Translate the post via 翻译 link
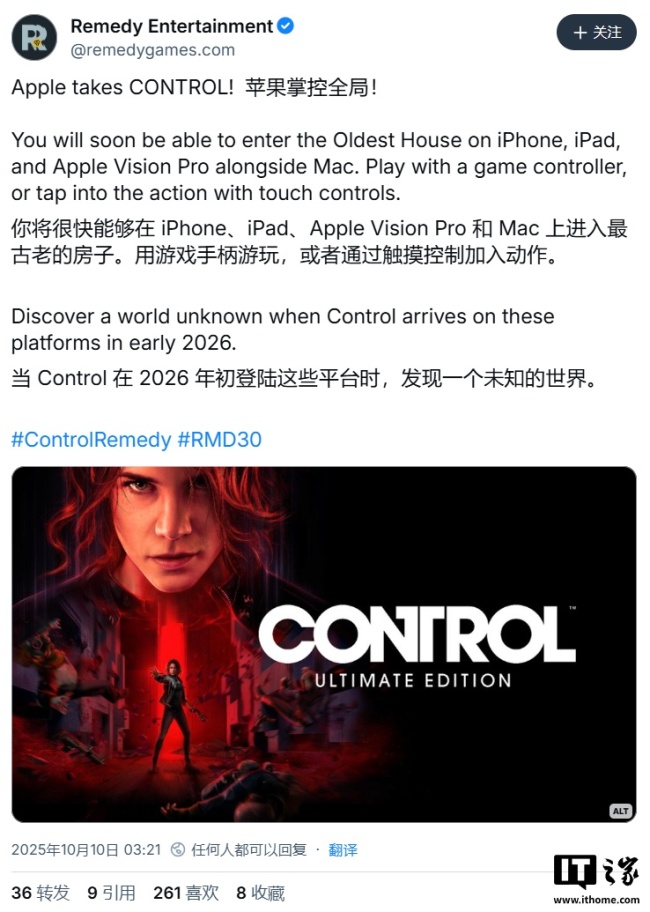The height and width of the screenshot is (912, 650). click(343, 850)
